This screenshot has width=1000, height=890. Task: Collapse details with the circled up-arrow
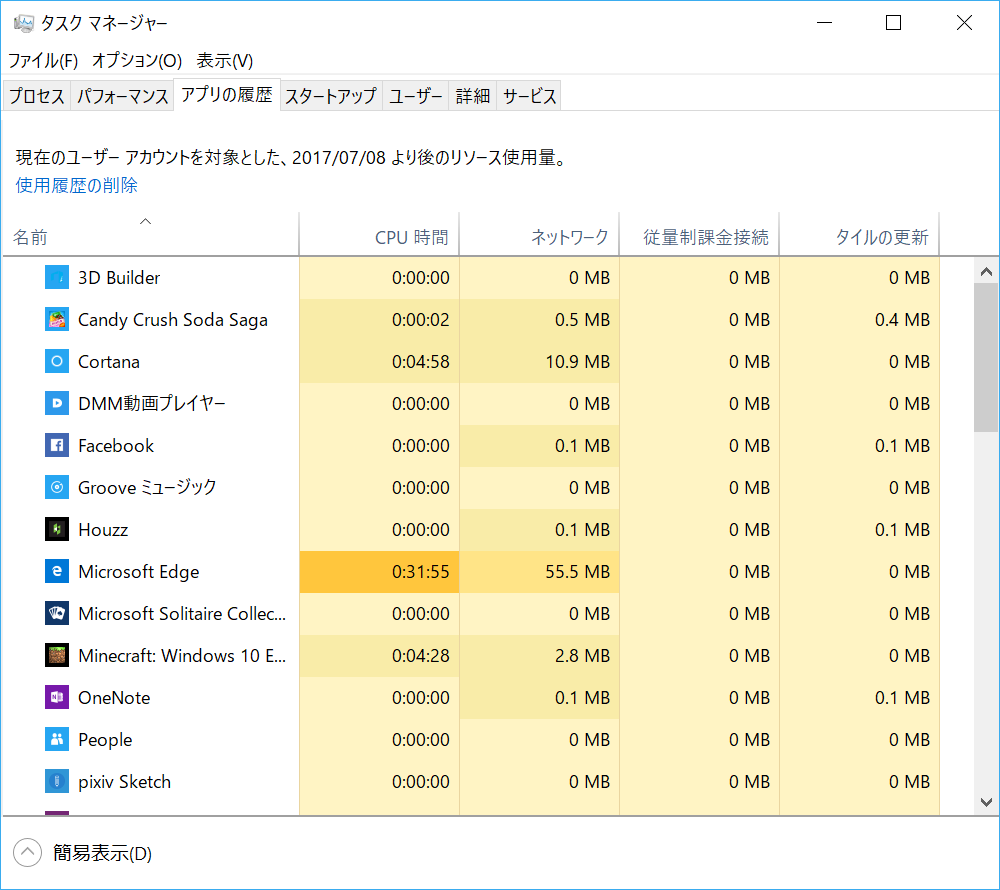pos(27,852)
